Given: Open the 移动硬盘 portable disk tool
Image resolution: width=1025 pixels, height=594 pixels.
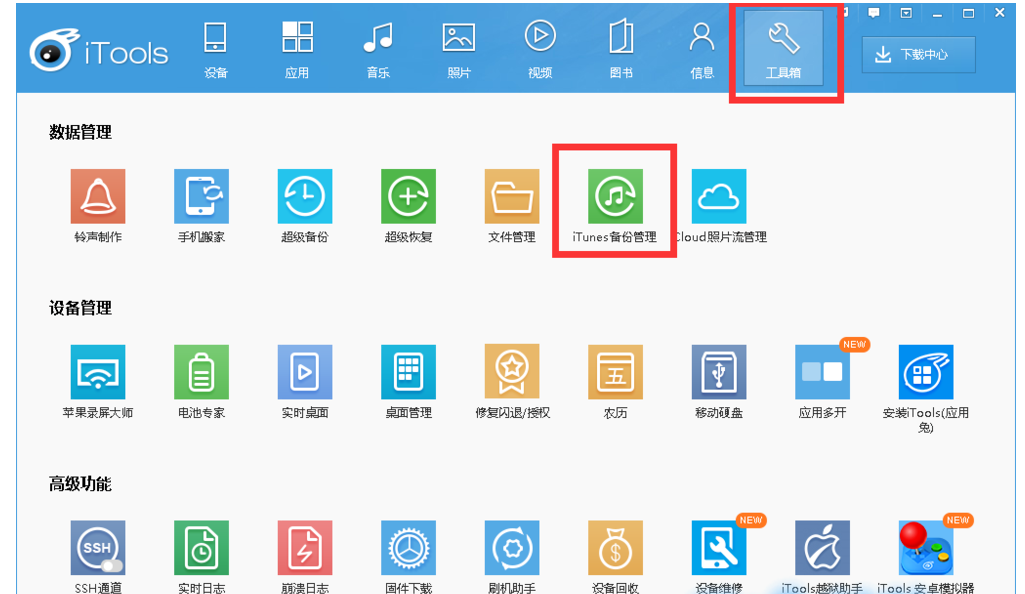Looking at the screenshot, I should (x=719, y=372).
